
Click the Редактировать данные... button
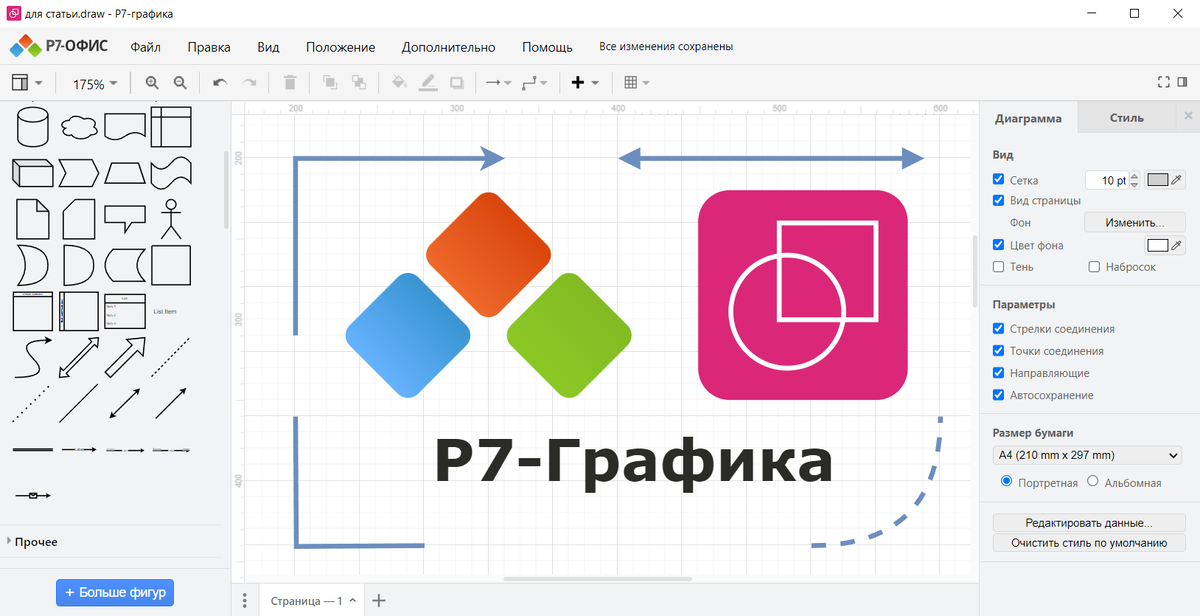(x=1089, y=522)
